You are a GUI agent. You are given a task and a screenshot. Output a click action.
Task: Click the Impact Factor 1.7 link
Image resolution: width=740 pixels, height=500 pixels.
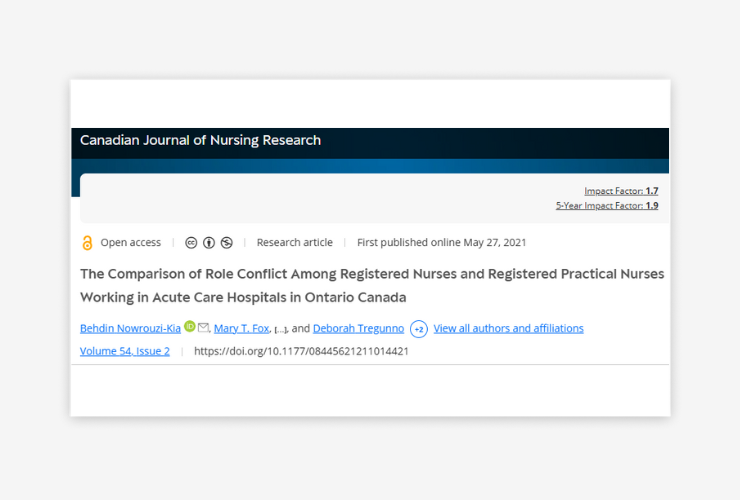(x=621, y=191)
